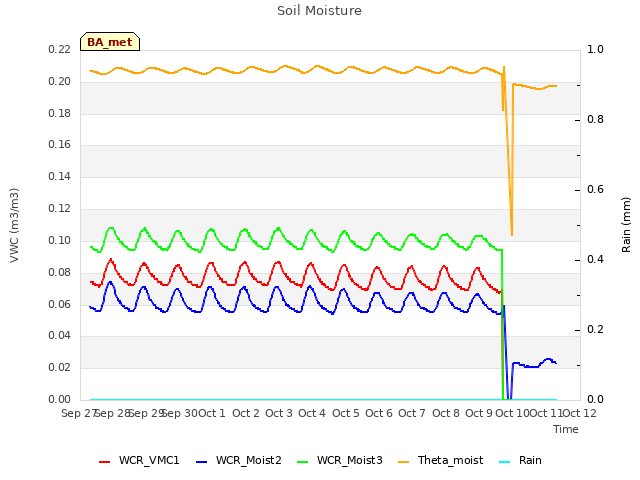Viewport: 640px width, 480px height.
Task: Click the 0.02 VWC axis value
Action: point(60,368)
